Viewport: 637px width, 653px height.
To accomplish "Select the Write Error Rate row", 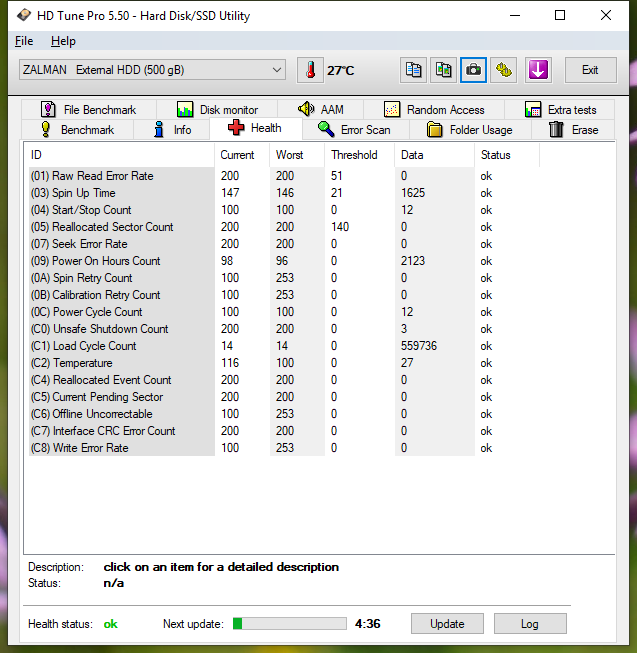I will [284, 448].
